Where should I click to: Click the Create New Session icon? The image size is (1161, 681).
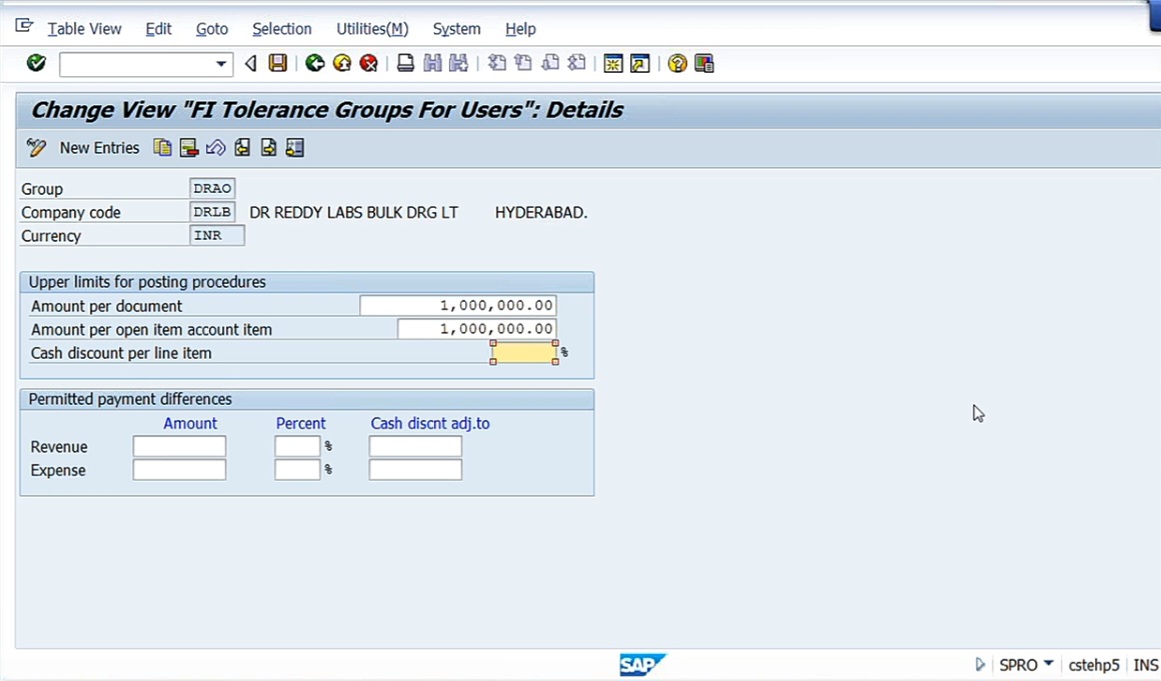pos(613,64)
